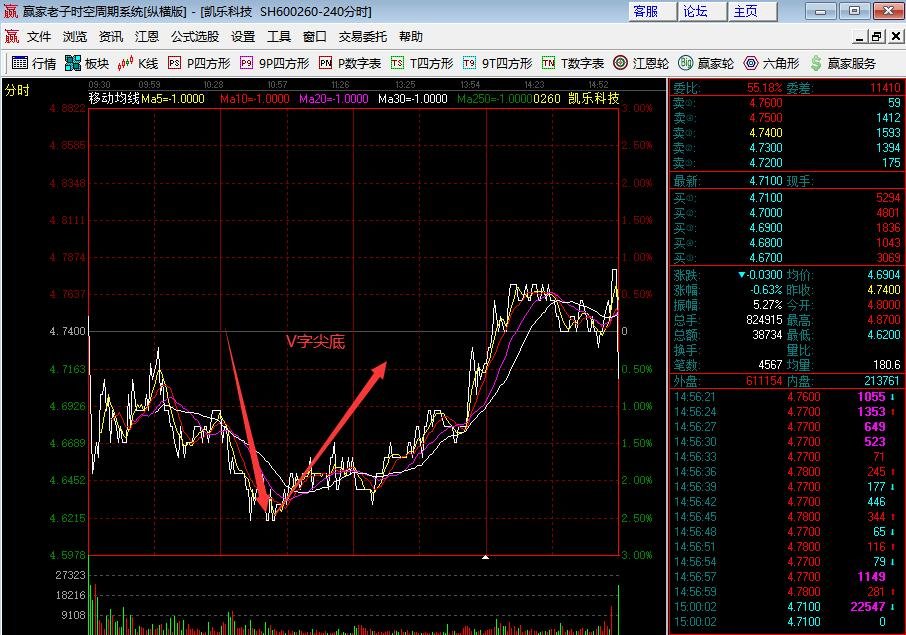Switch to K线 candlestick chart
906x635 pixels.
point(138,63)
